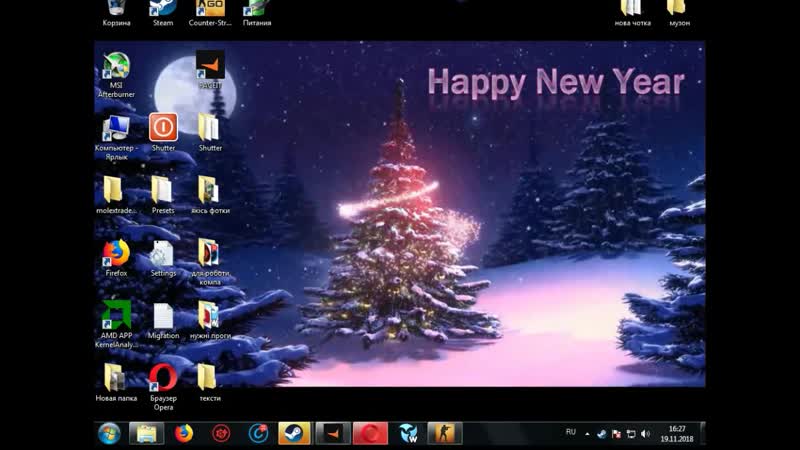Show hidden tray icons arrow
The image size is (800, 450).
[587, 434]
